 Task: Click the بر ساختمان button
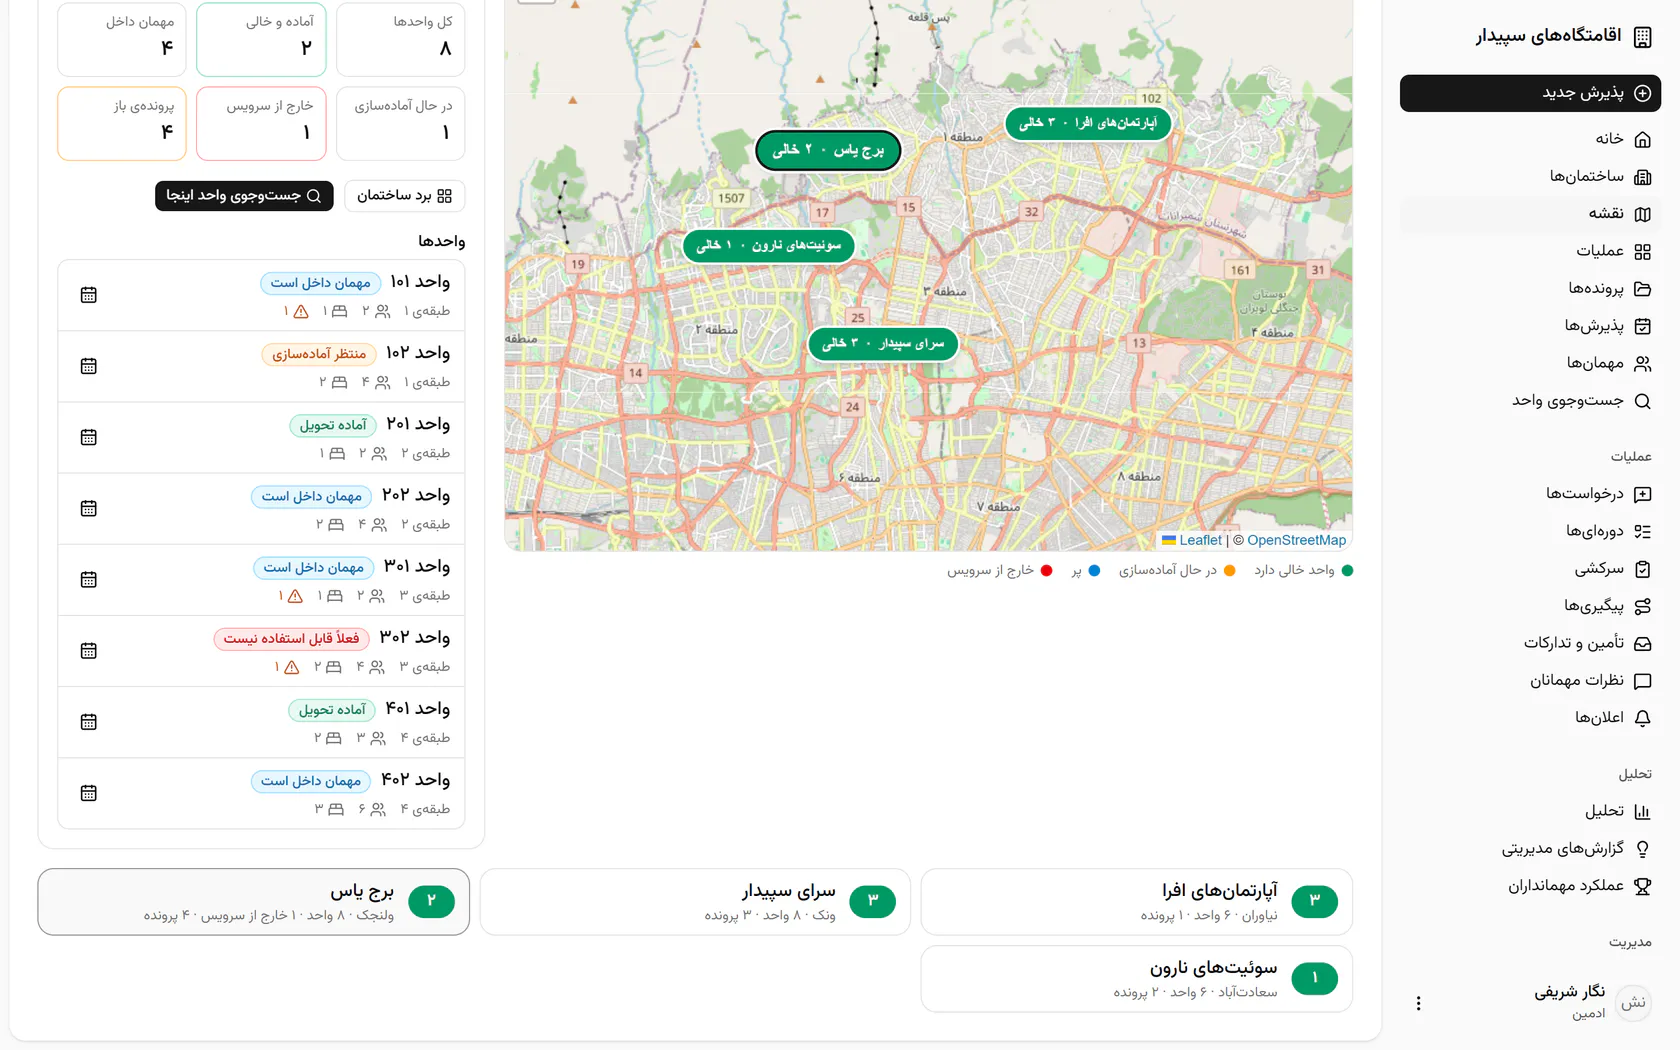[x=404, y=196]
